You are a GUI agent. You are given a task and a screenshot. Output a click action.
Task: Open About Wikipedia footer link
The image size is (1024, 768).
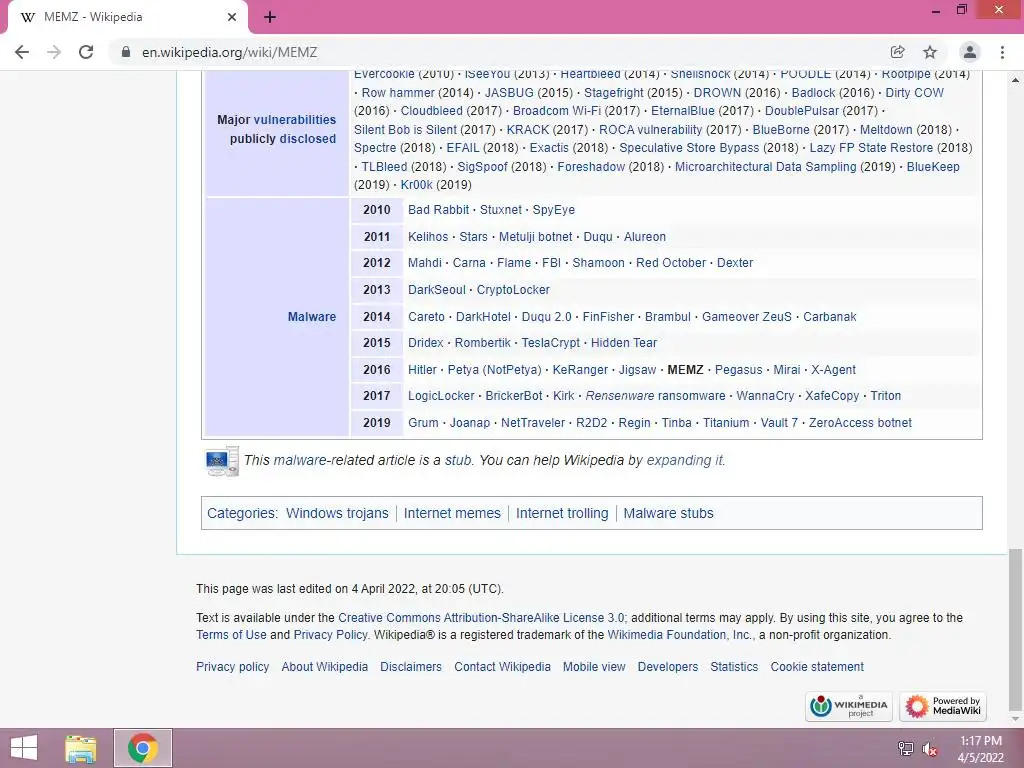(x=325, y=667)
